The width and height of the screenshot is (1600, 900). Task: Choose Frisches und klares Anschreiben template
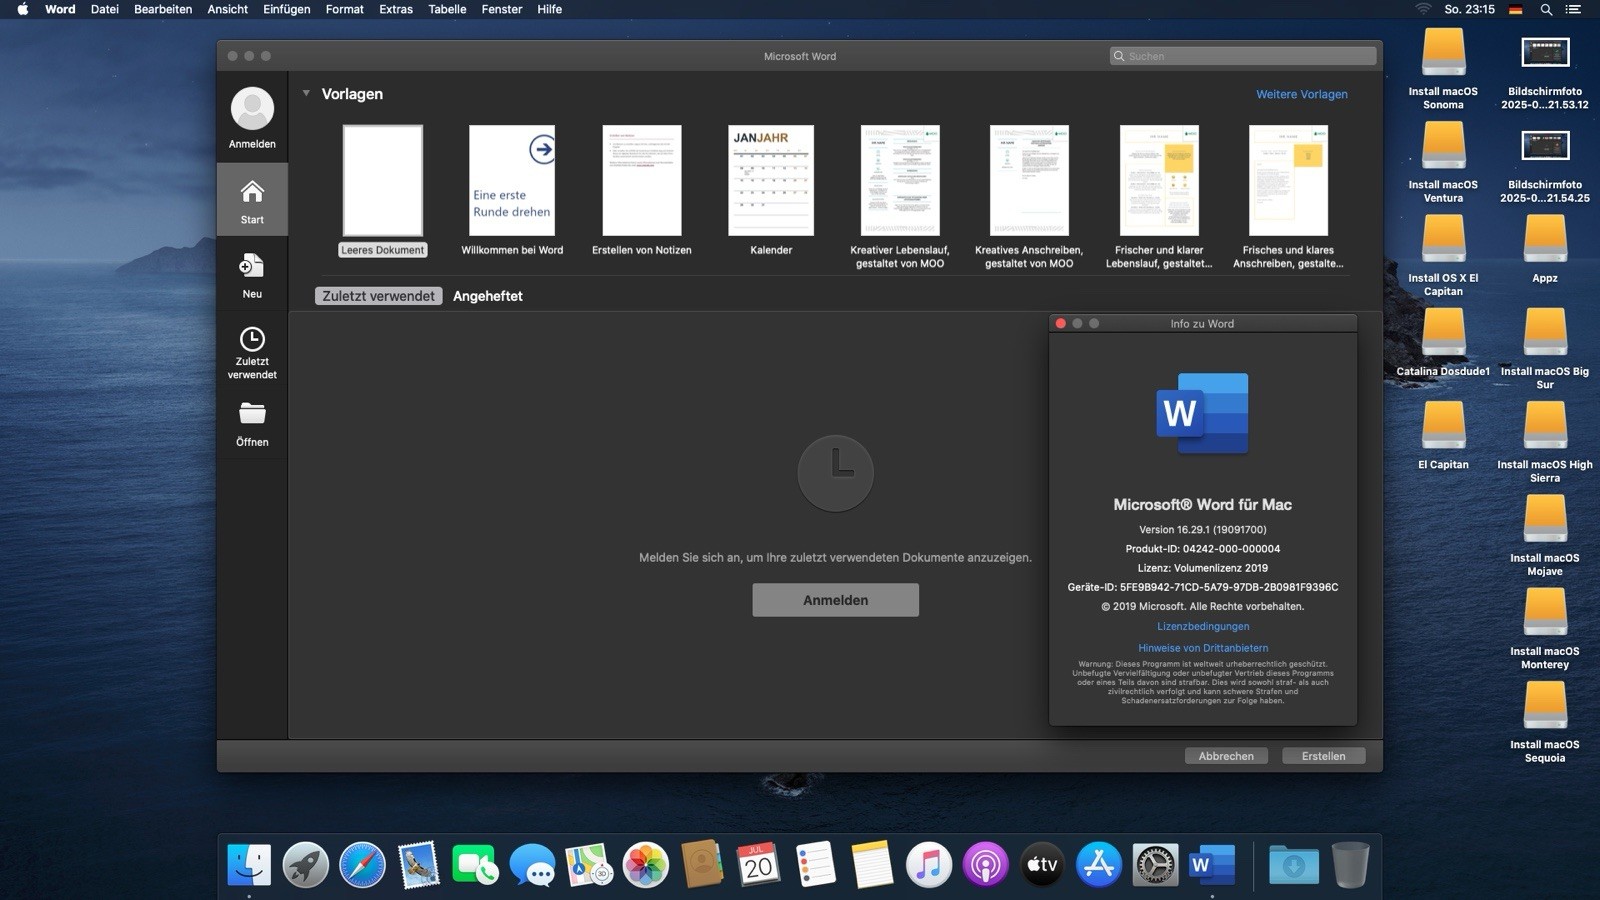(1288, 180)
